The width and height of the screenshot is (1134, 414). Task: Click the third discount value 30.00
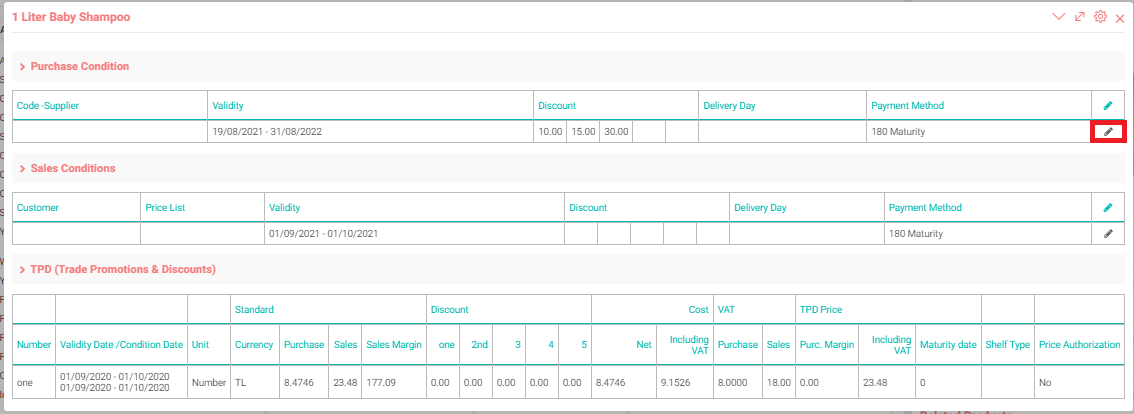[615, 131]
